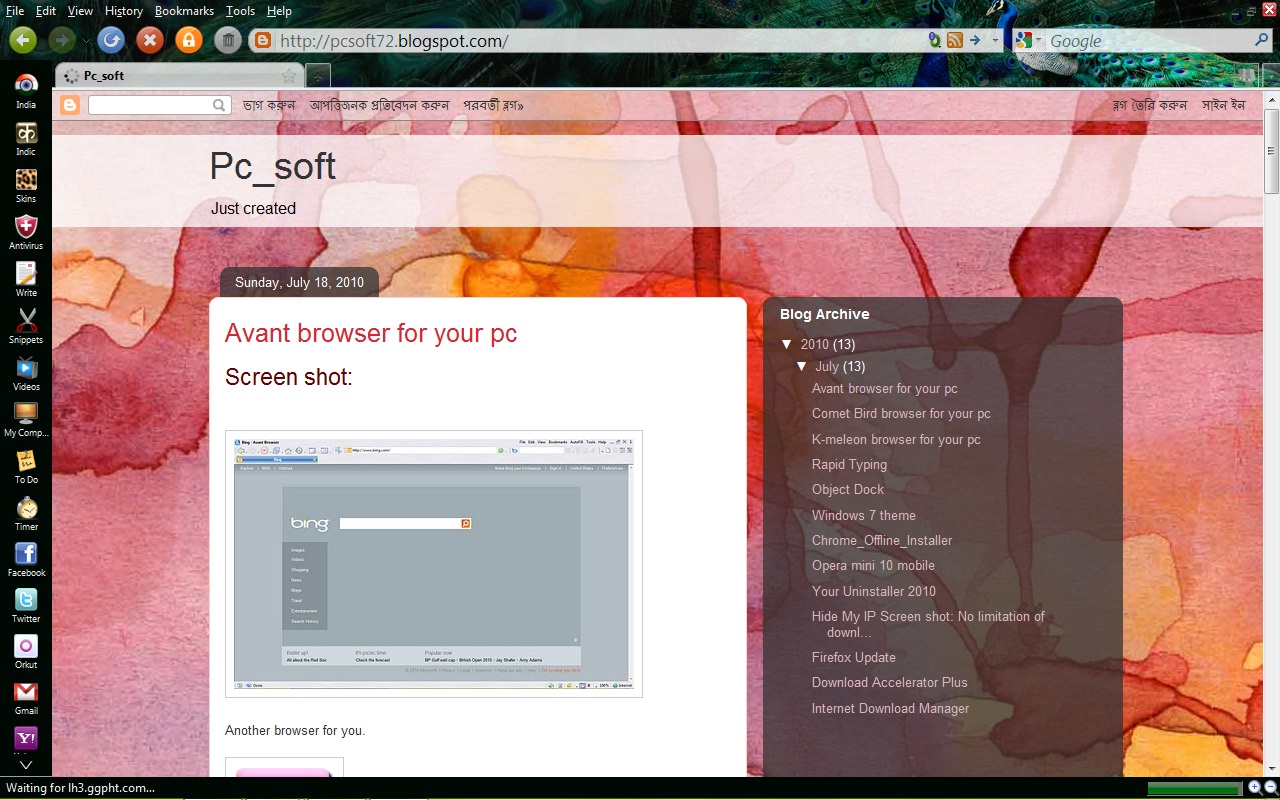Open the Snippets scissors shortcut
Screen dimensions: 1280x800
point(26,326)
